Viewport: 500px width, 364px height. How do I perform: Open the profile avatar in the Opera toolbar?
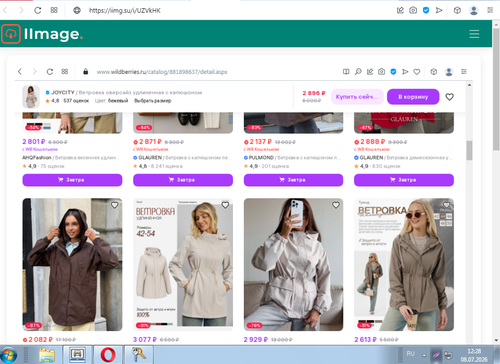(x=474, y=10)
